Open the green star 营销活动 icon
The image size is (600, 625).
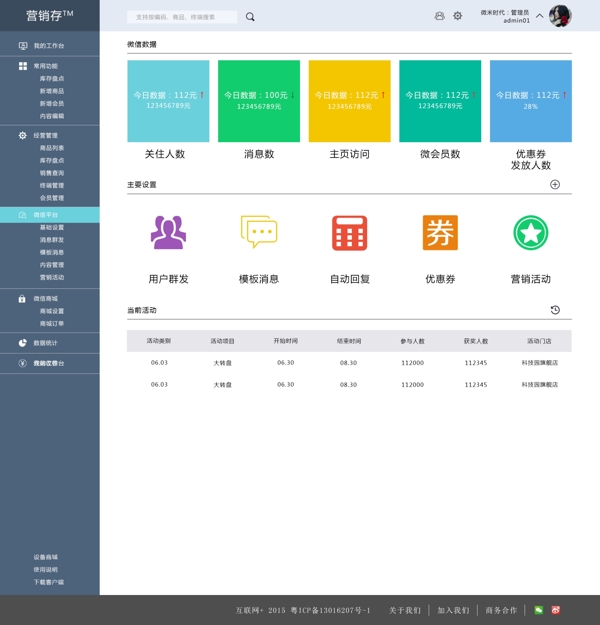pyautogui.click(x=531, y=233)
